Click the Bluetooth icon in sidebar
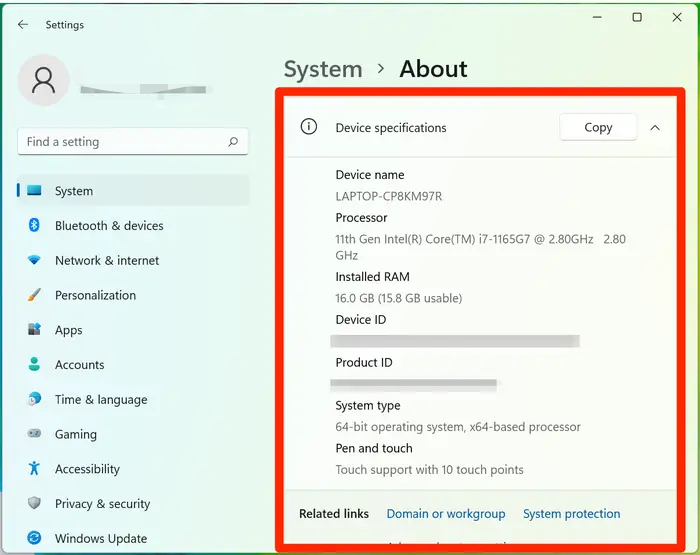 pyautogui.click(x=34, y=225)
